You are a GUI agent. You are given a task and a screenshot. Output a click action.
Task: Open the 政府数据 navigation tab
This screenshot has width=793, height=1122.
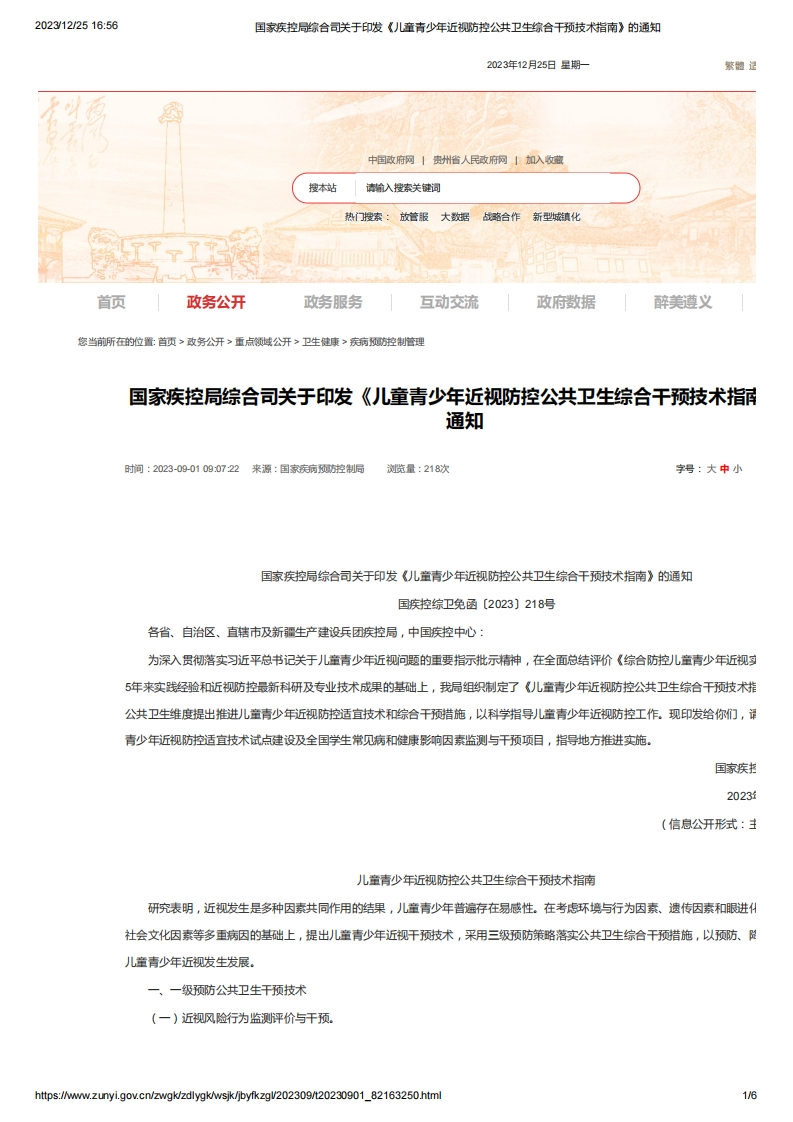coord(566,302)
